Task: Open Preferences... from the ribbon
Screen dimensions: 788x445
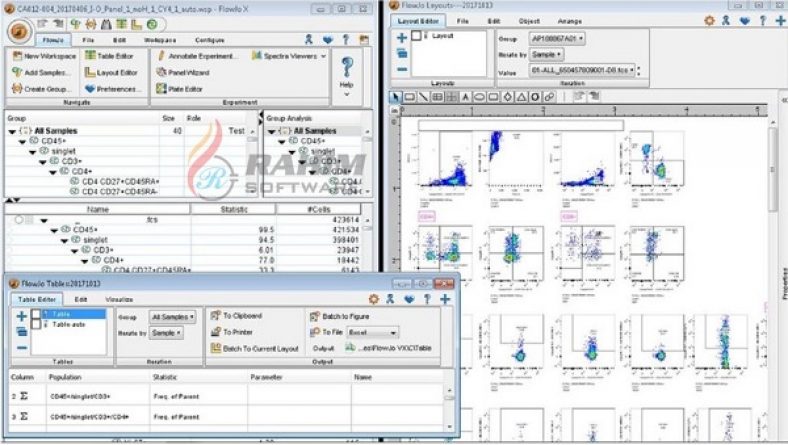Action: tap(113, 89)
